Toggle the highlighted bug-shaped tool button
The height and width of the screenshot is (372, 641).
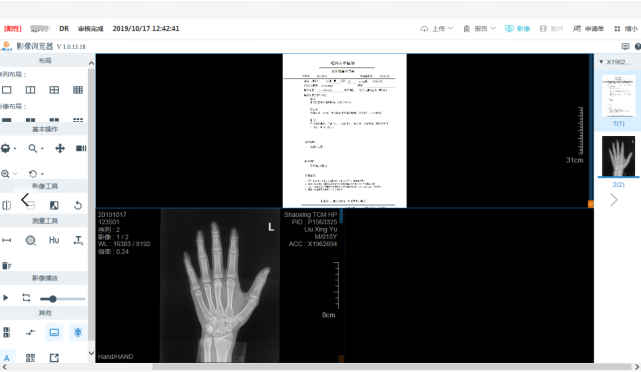[x=78, y=332]
